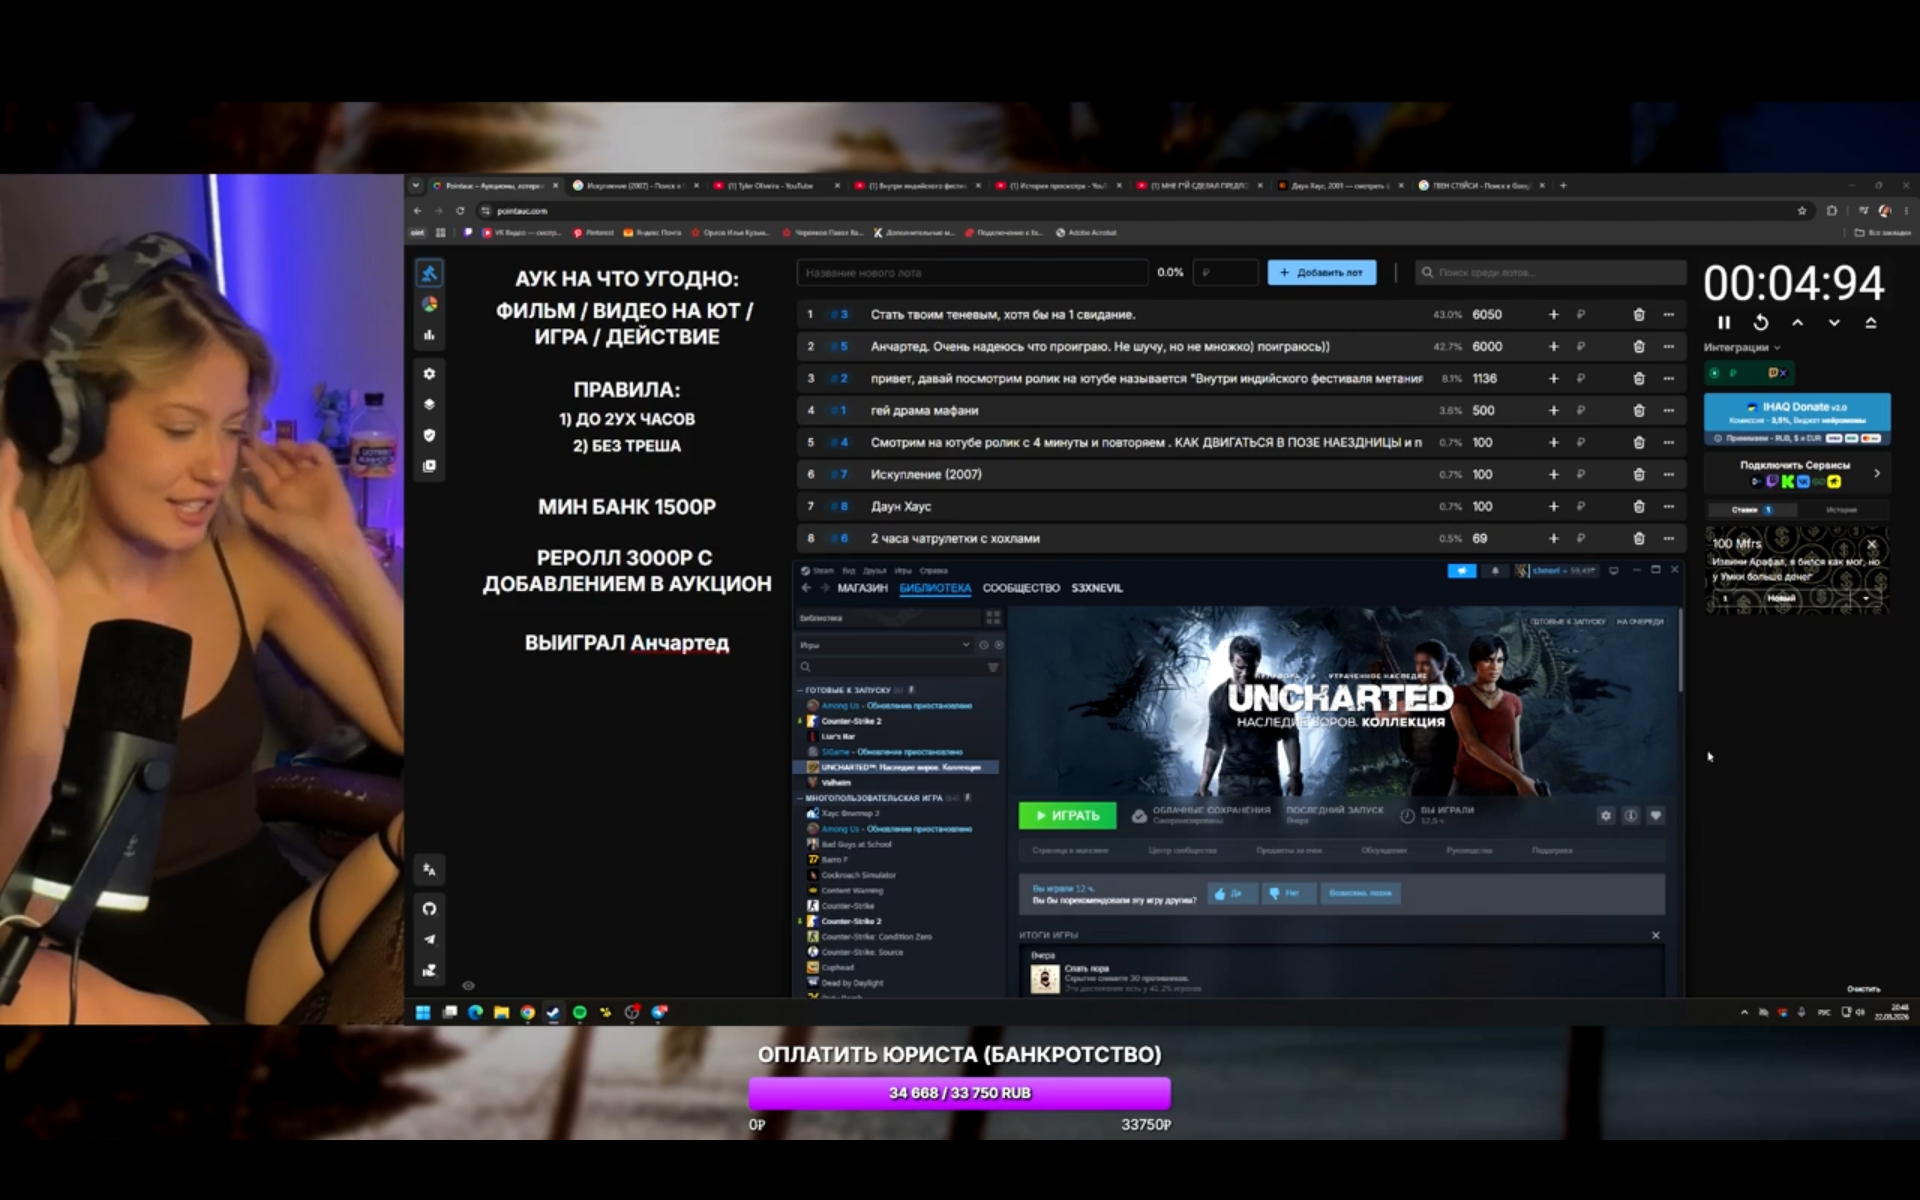Click the translate language icon in Pointauc sidebar
Screen dimensions: 1920x1200
pos(429,869)
